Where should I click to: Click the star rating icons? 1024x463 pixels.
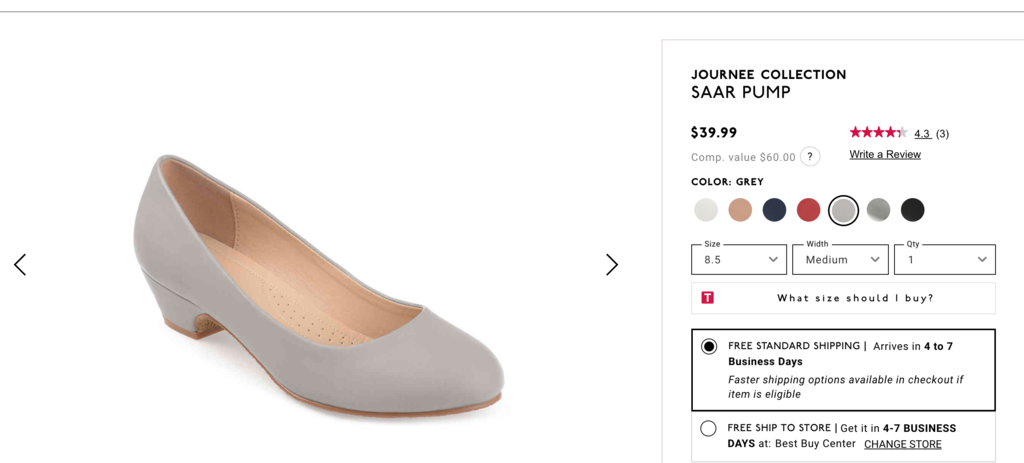click(x=878, y=133)
